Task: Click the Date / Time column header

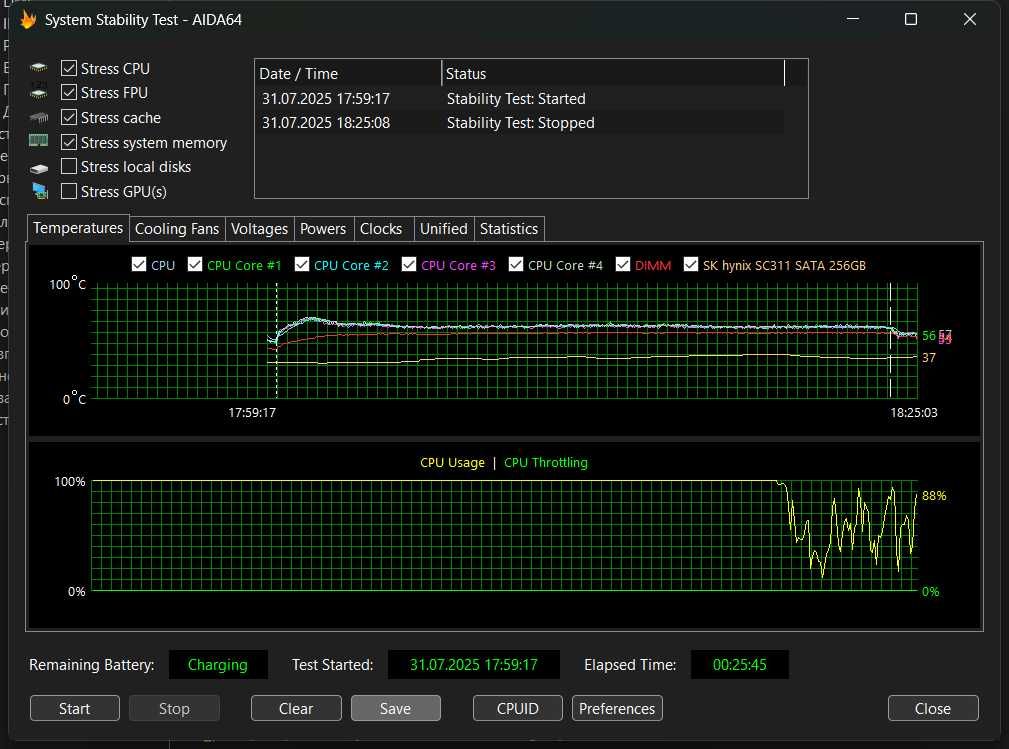Action: 348,73
